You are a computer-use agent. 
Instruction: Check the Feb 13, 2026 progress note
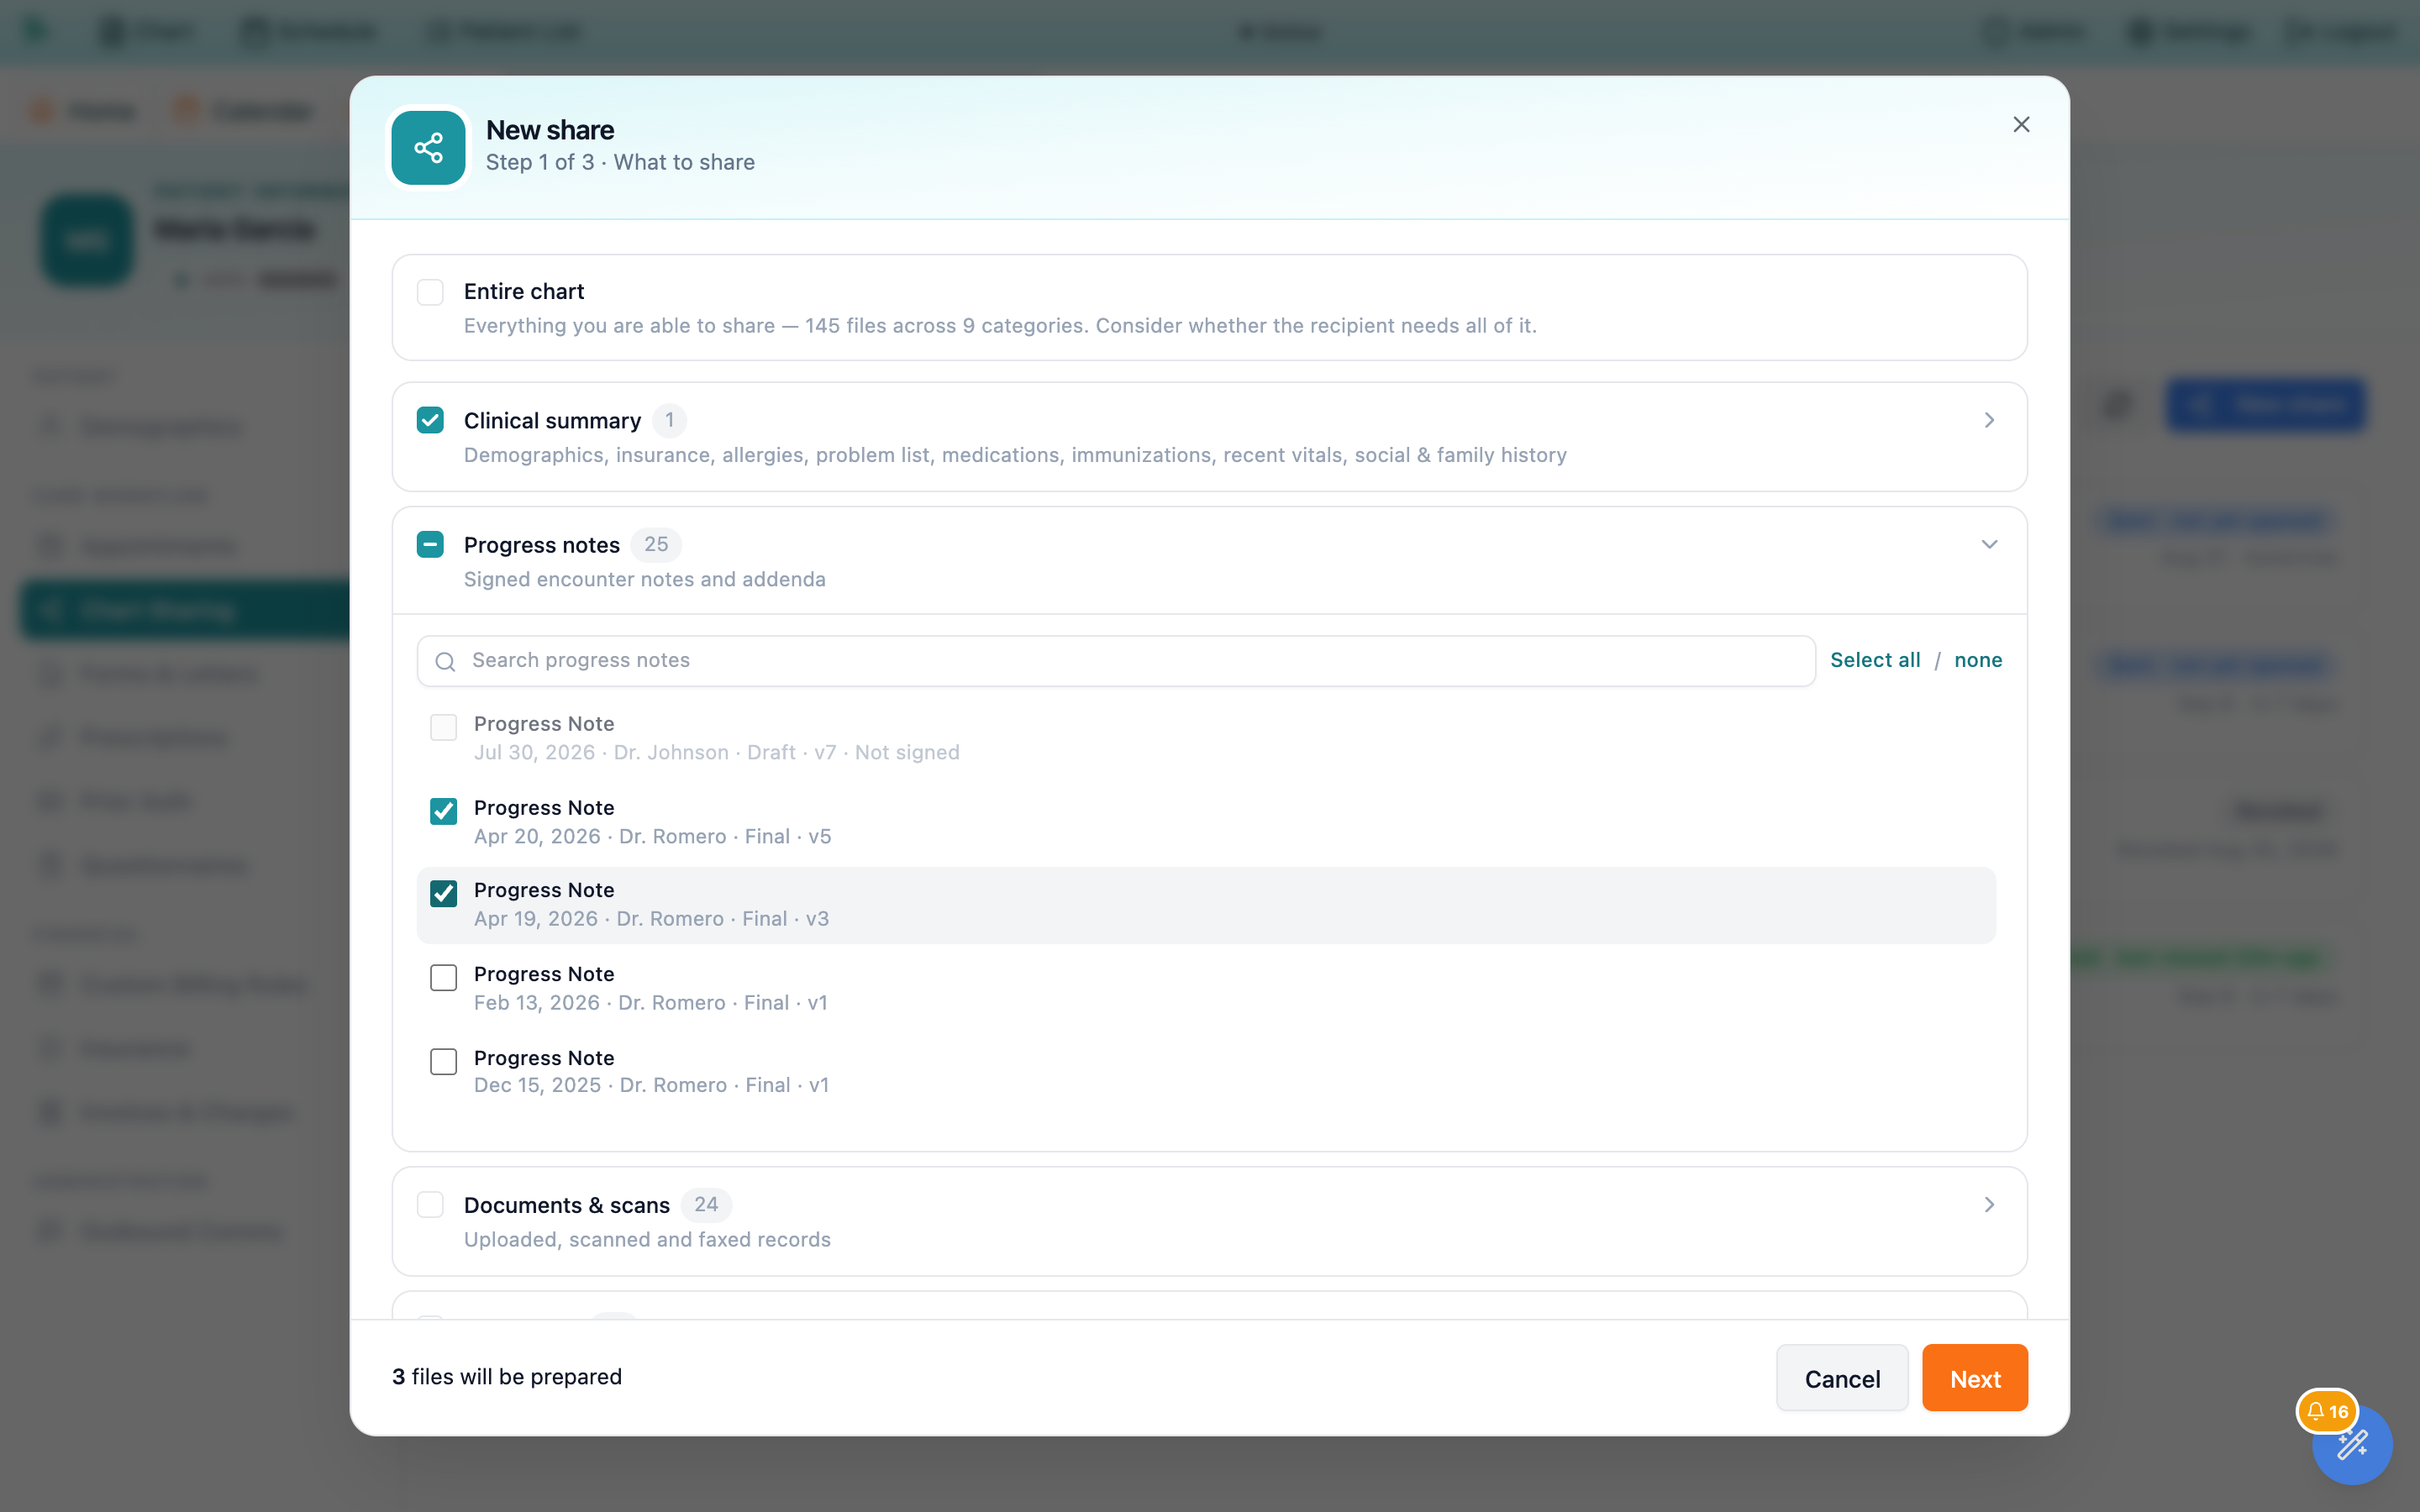443,977
